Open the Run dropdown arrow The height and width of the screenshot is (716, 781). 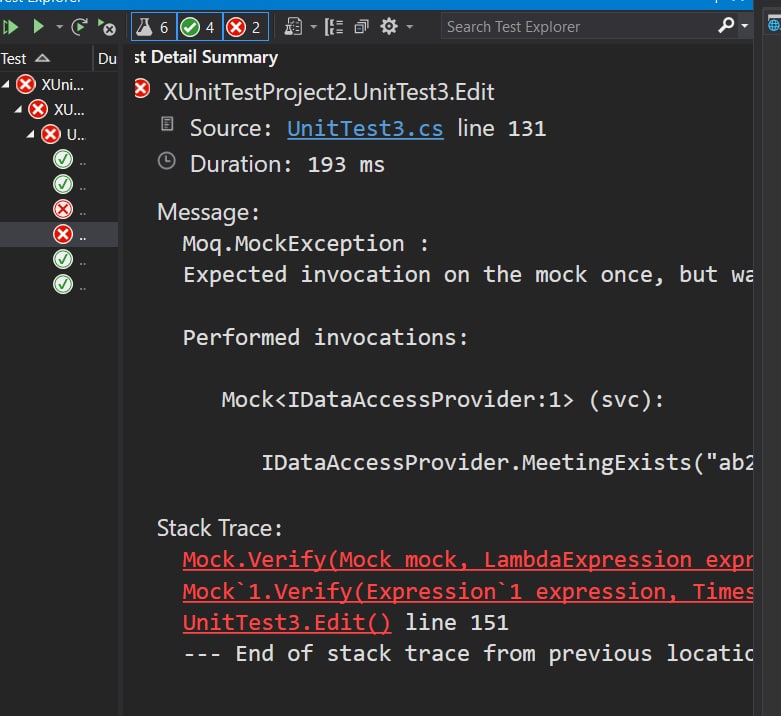tap(59, 26)
